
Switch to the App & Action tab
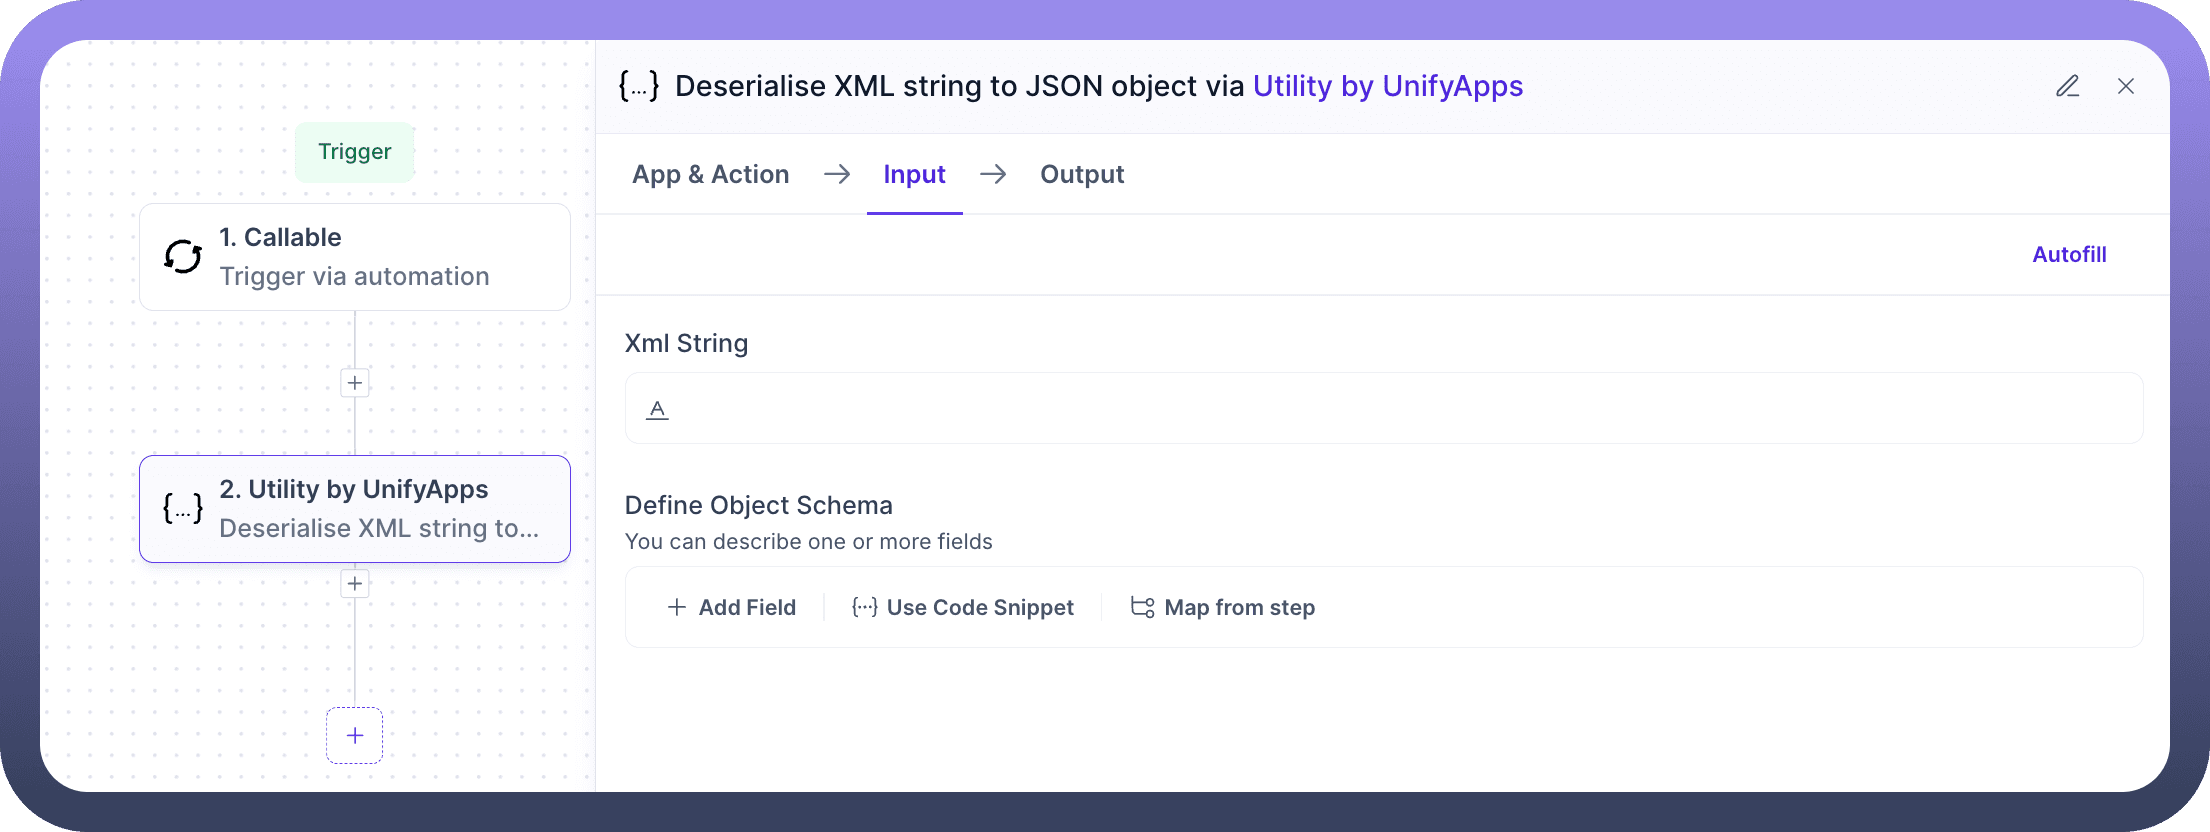point(710,175)
